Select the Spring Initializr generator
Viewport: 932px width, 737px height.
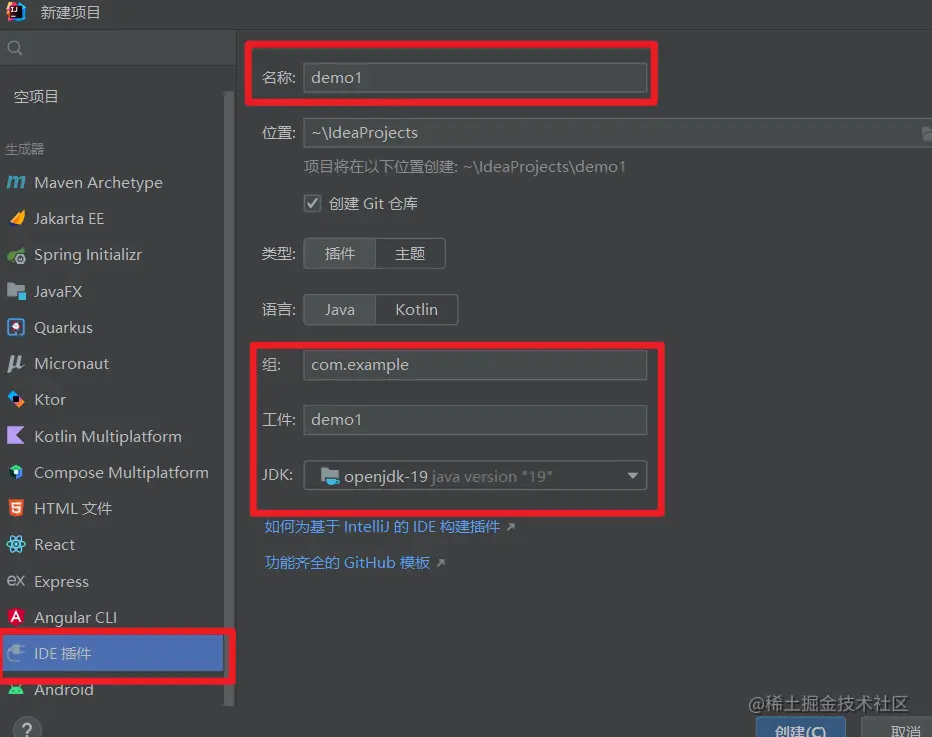[112, 254]
